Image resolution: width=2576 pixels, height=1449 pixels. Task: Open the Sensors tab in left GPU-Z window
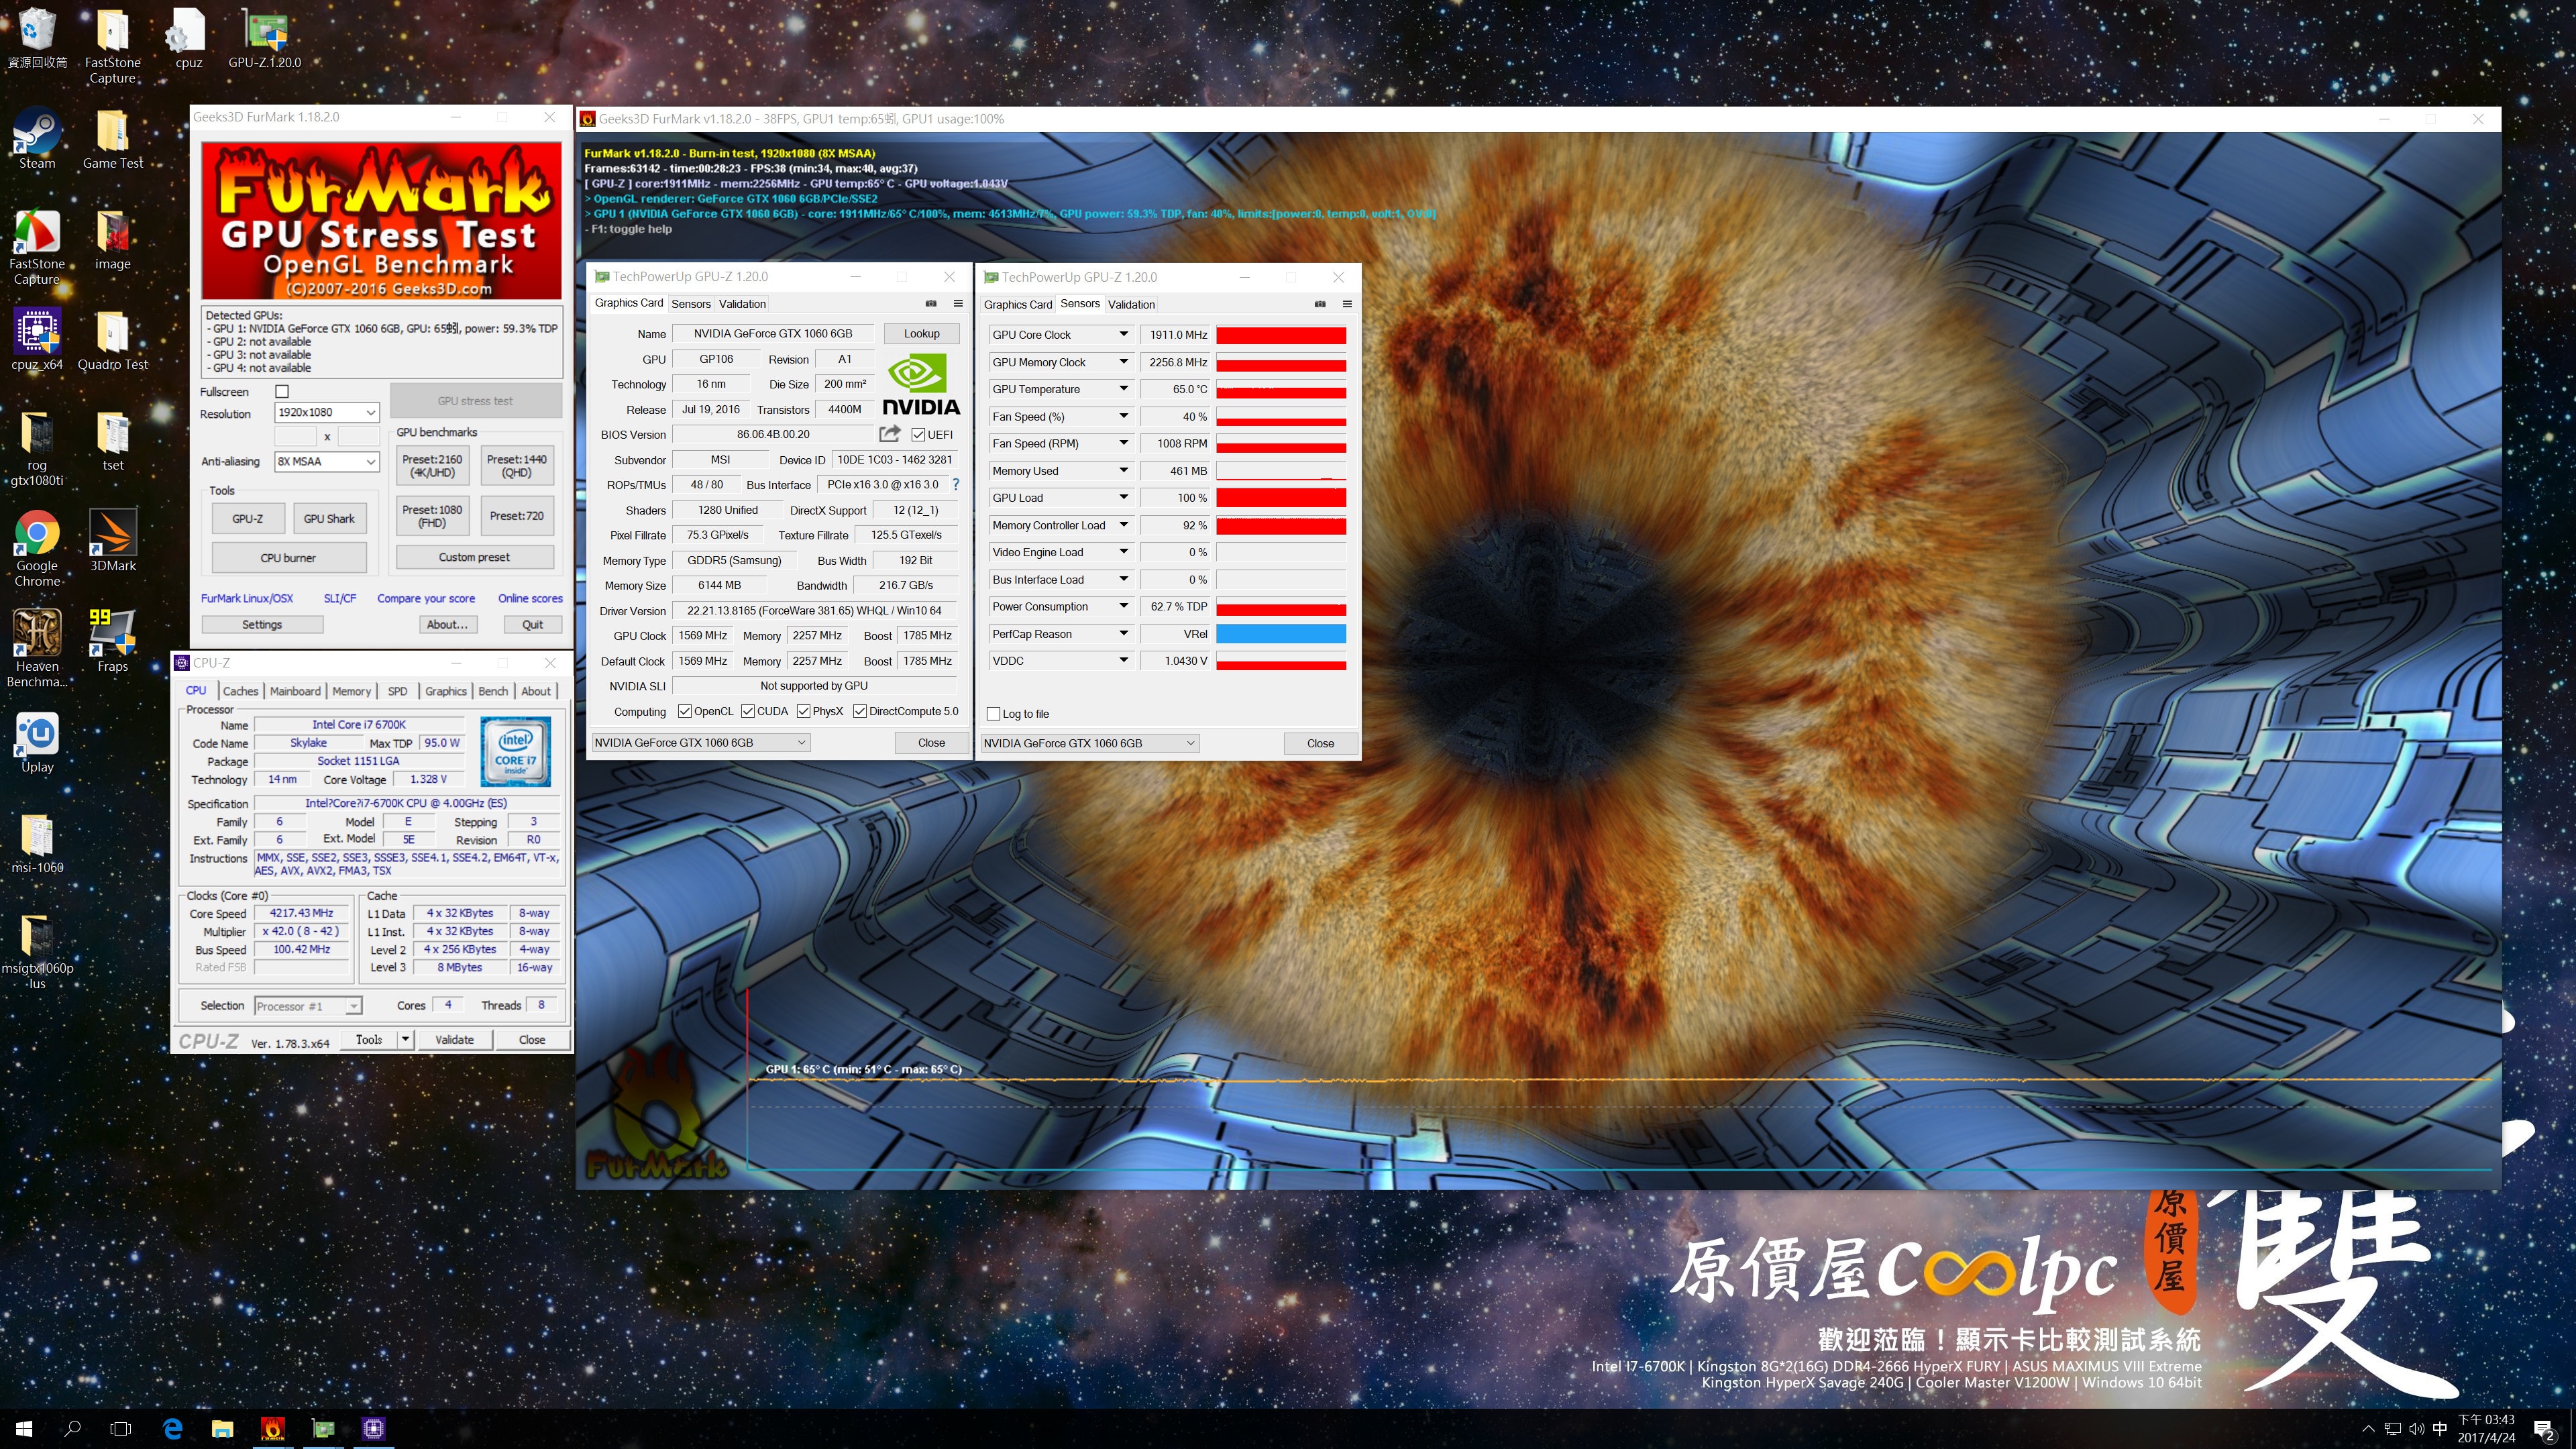tap(691, 304)
